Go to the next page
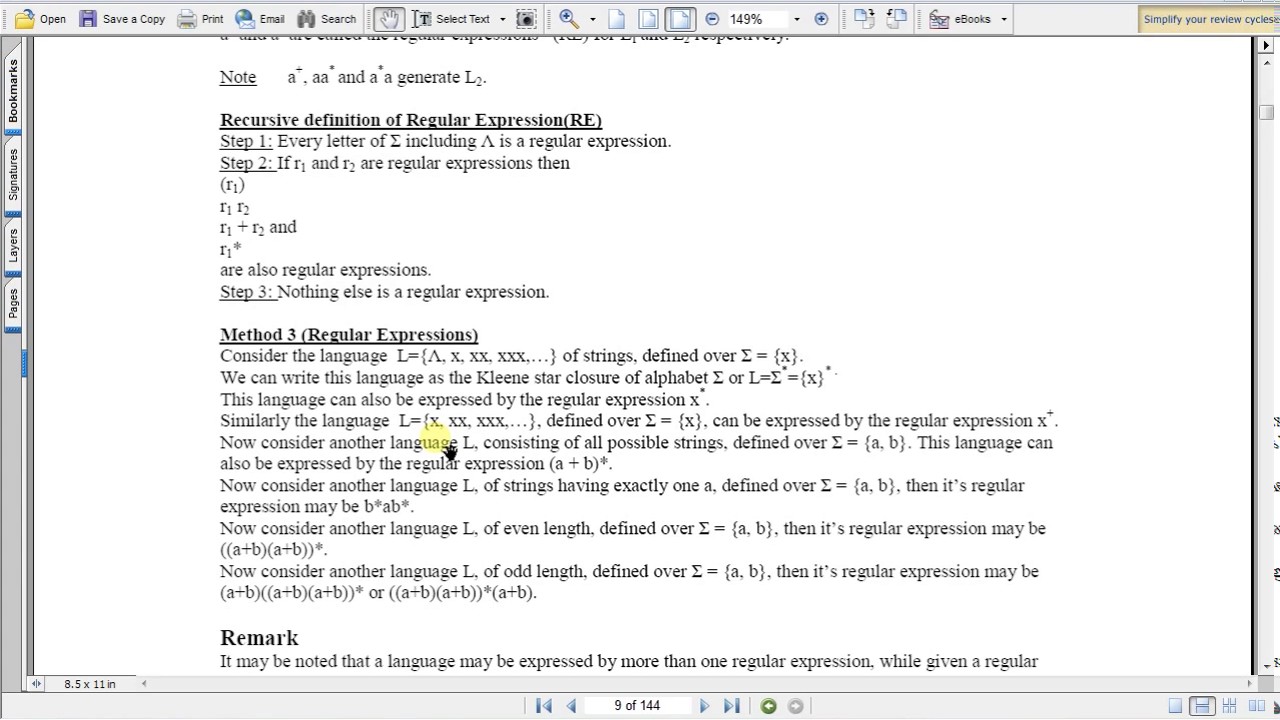The height and width of the screenshot is (720, 1280). click(x=704, y=706)
